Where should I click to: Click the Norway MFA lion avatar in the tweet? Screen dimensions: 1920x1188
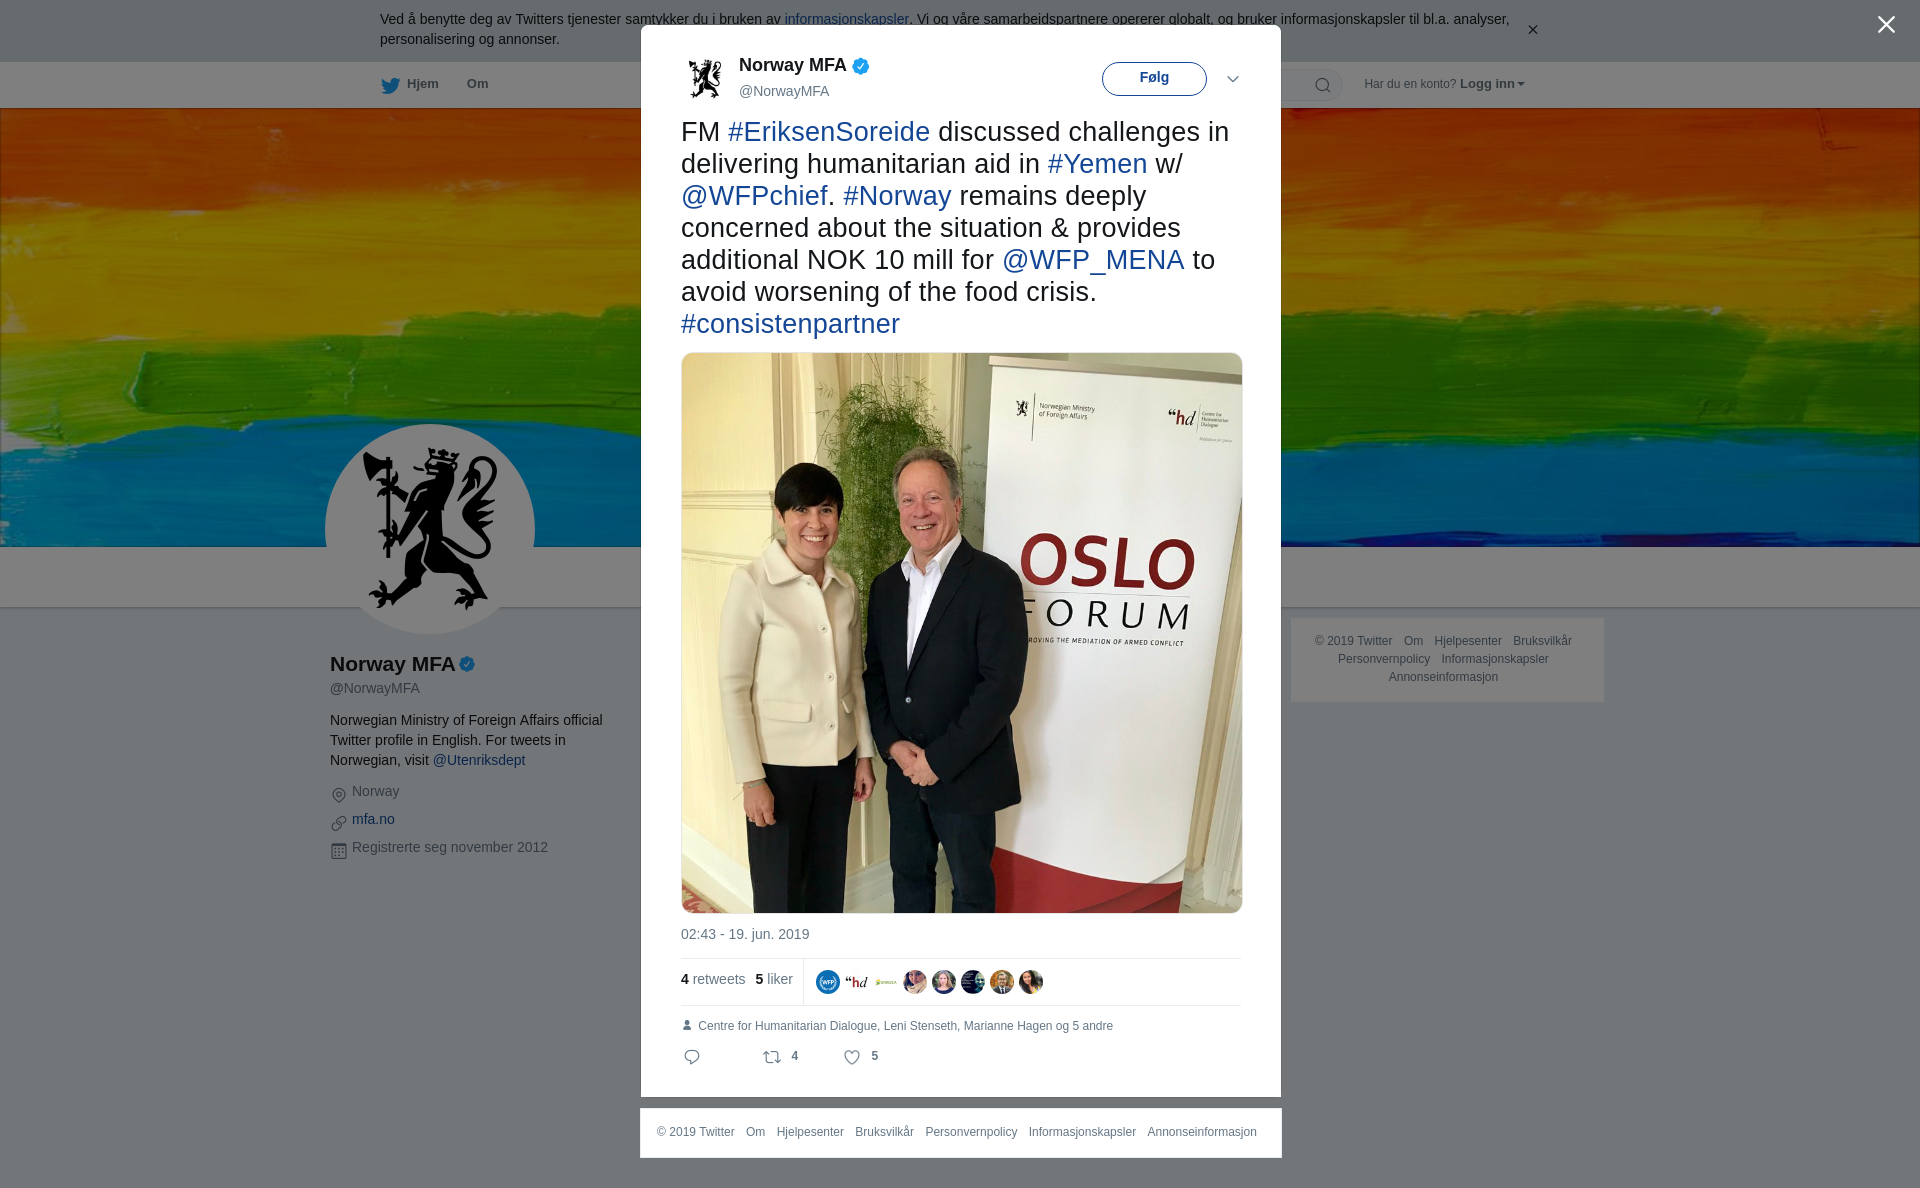(x=705, y=79)
